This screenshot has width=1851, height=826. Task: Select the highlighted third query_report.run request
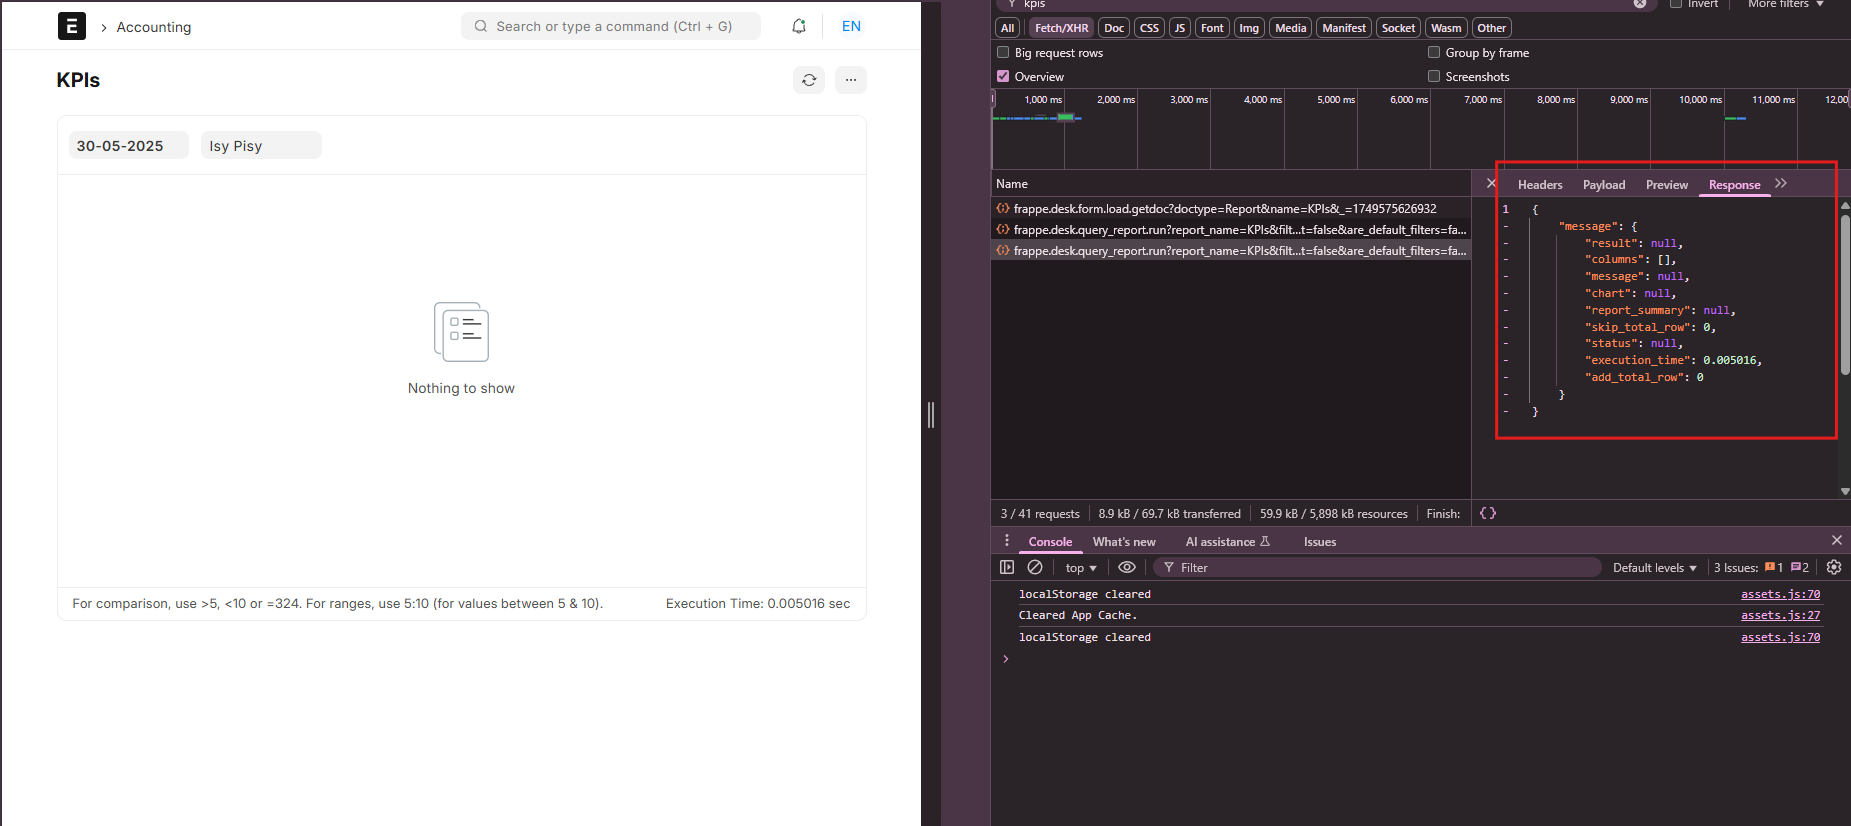click(x=1230, y=251)
